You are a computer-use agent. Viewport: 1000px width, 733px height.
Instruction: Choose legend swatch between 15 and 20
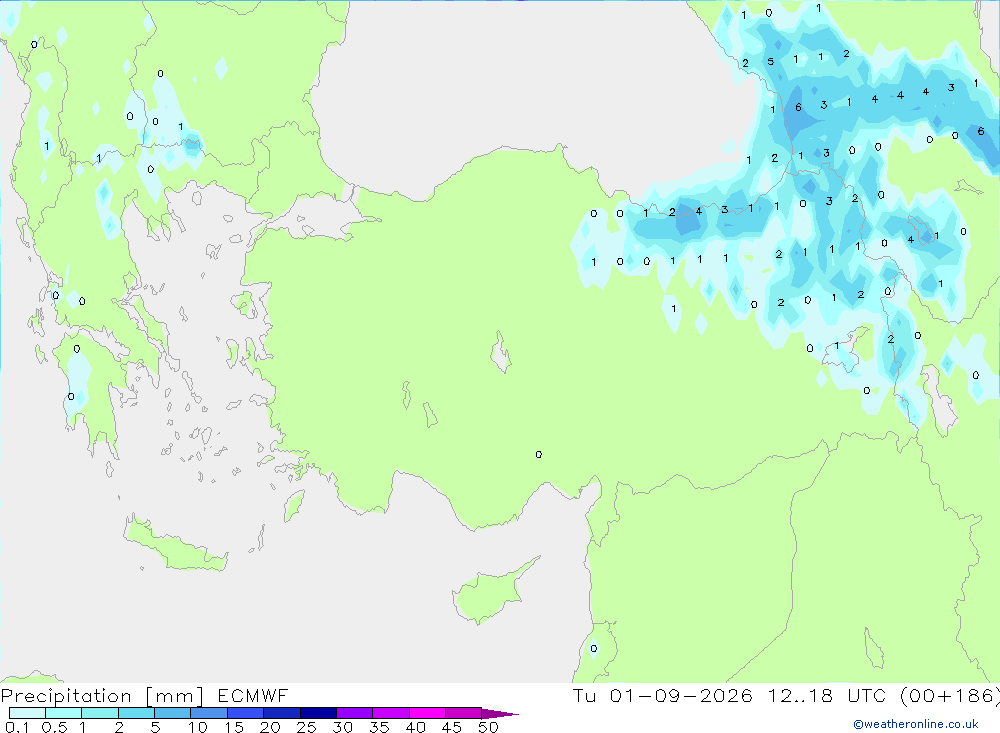[x=245, y=713]
